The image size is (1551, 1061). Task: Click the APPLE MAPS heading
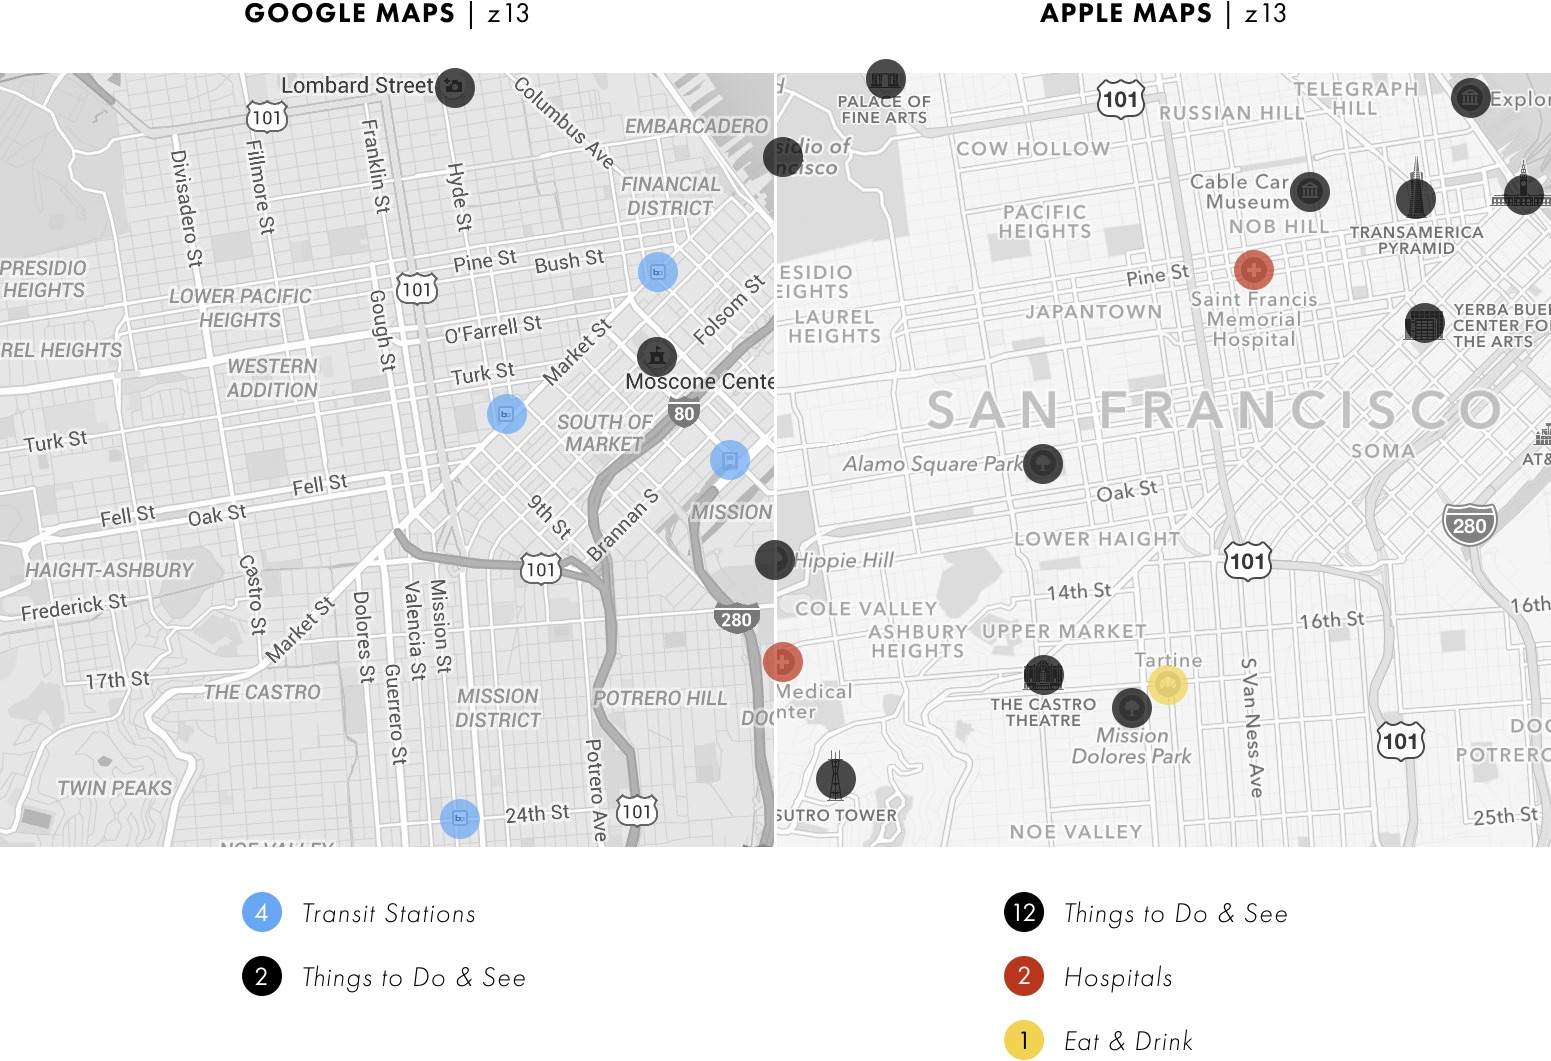tap(1125, 14)
